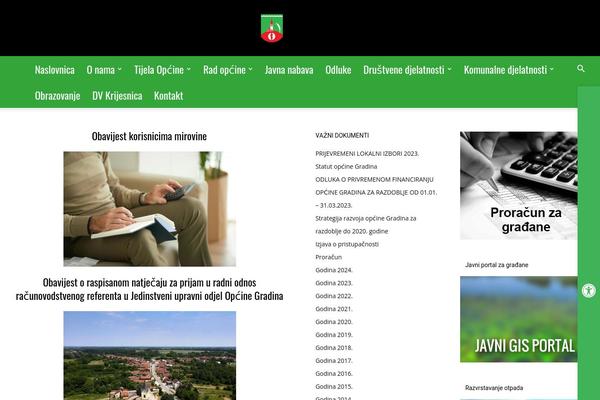The image size is (600, 400).
Task: Click the JAVNI GIS PORTAL banner
Action: 518,319
